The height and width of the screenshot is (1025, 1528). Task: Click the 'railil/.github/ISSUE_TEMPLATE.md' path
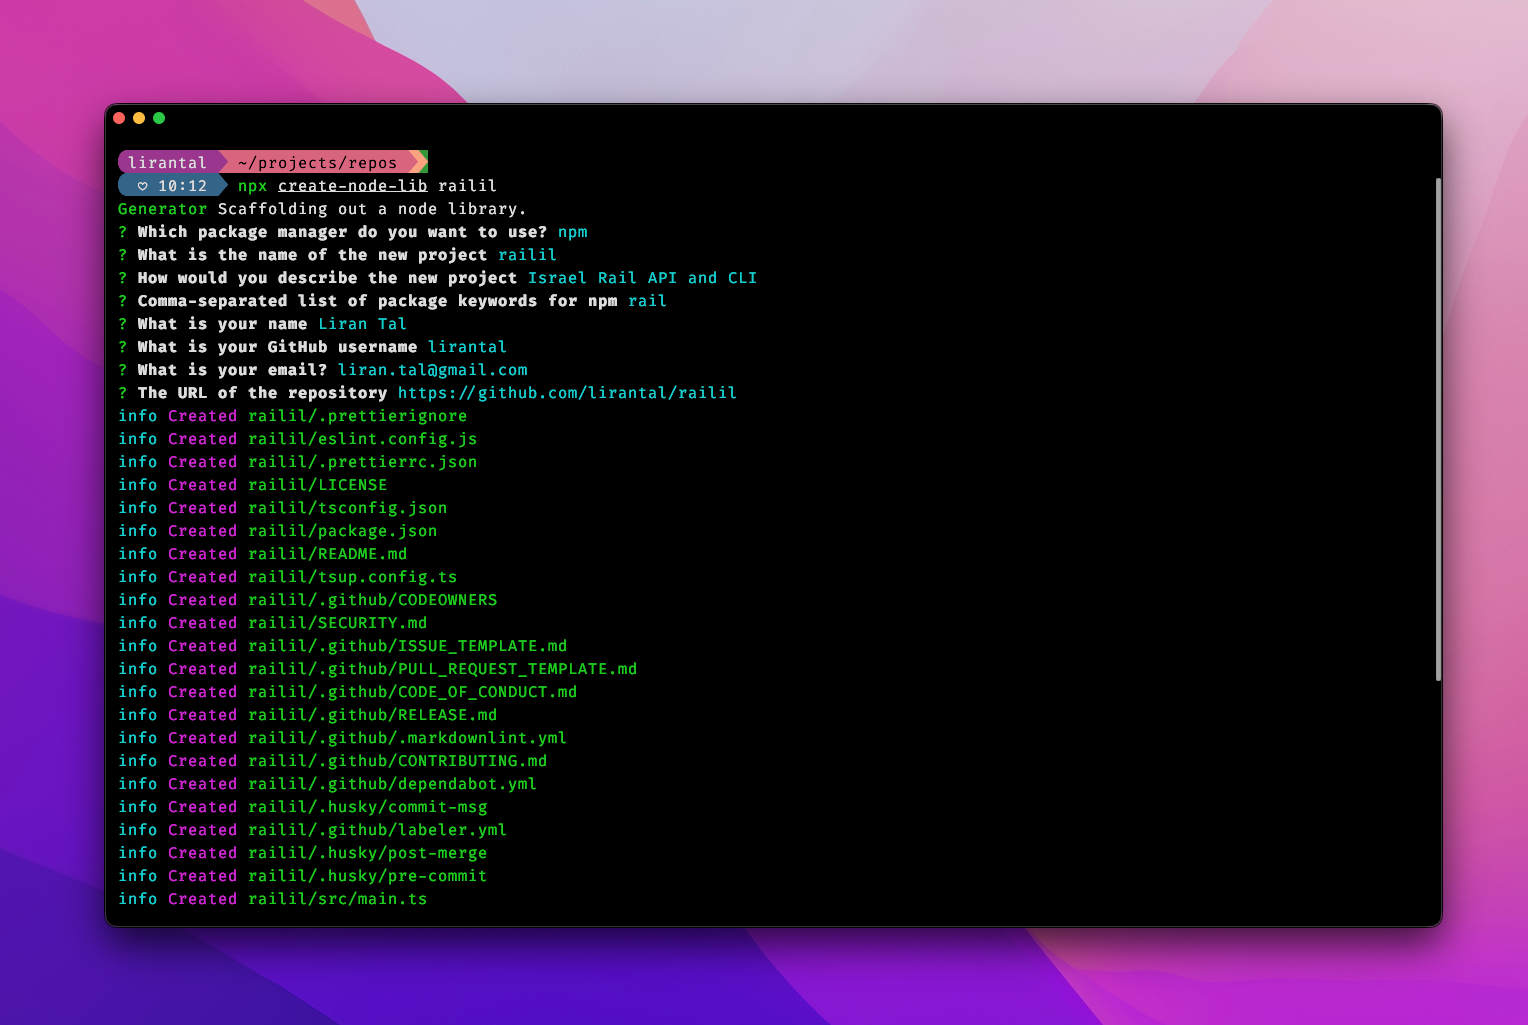click(x=407, y=646)
